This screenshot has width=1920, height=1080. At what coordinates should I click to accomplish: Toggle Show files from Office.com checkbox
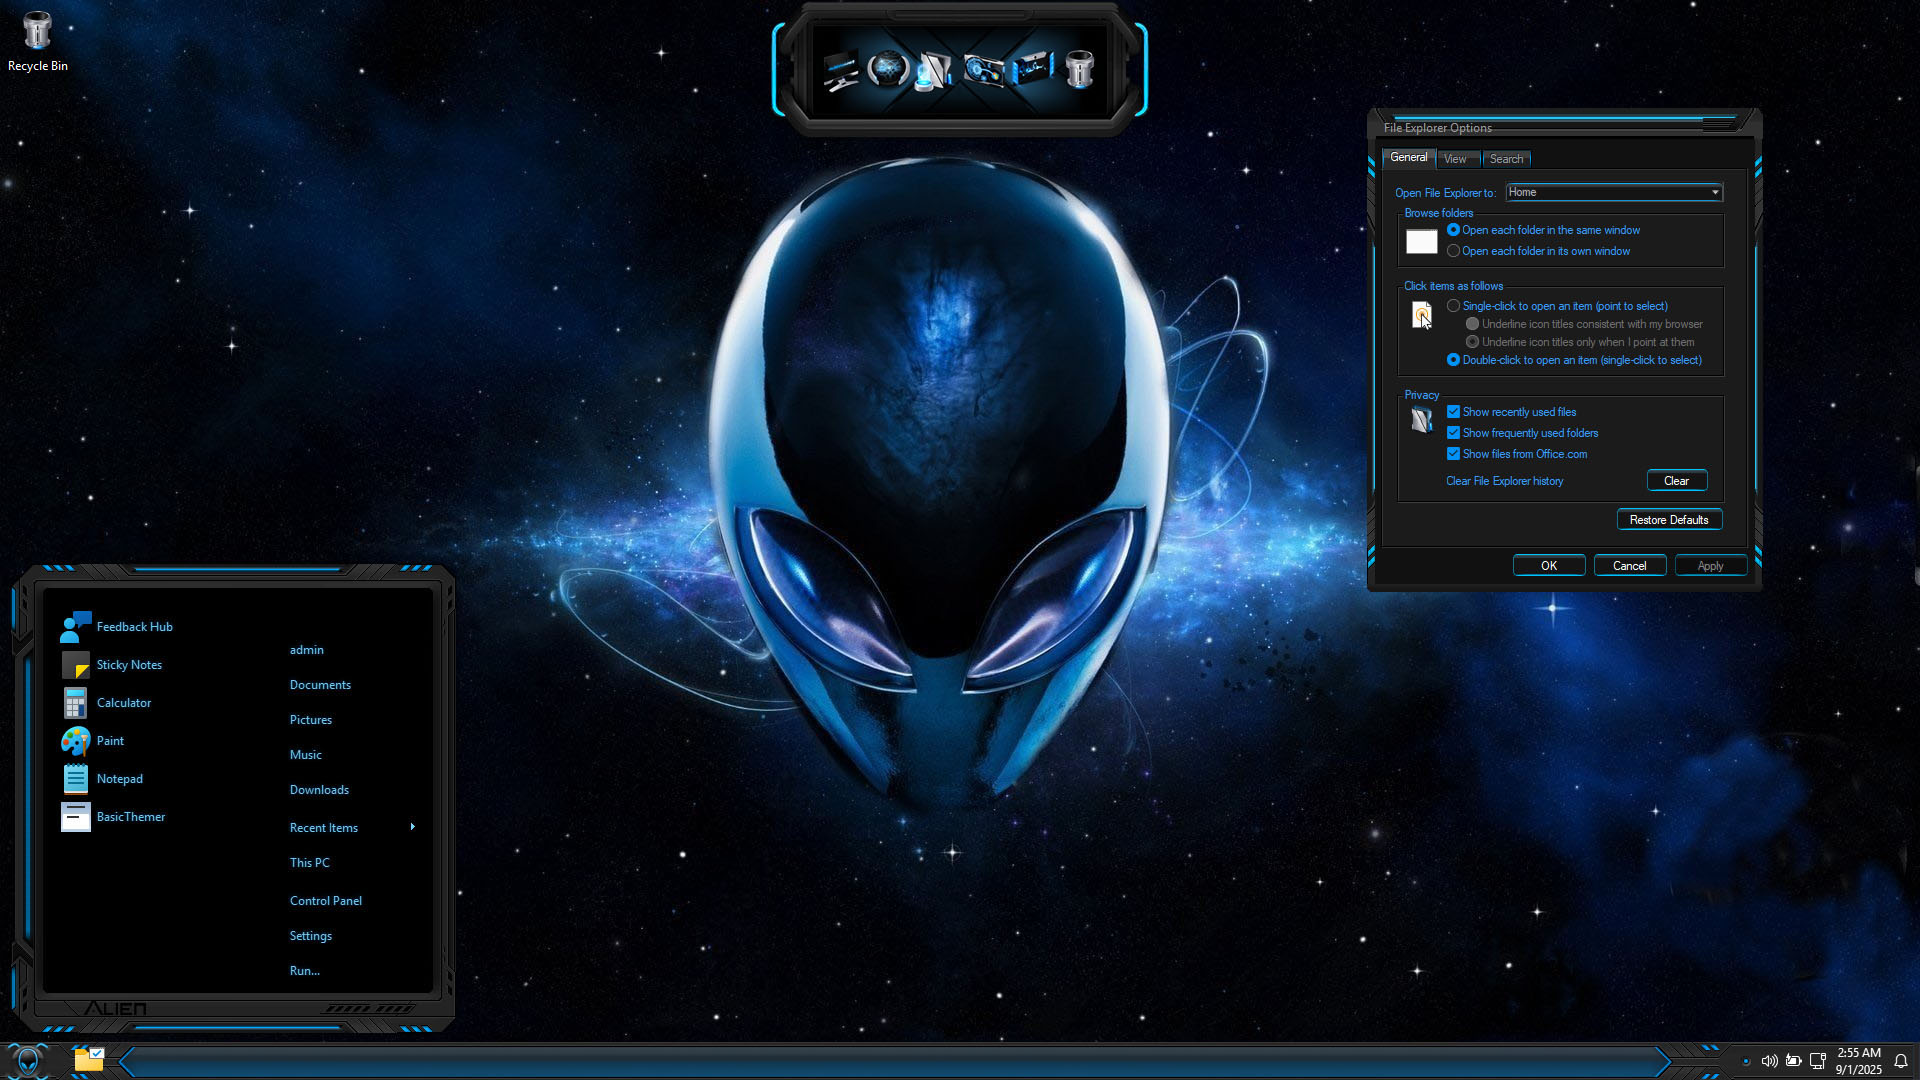(1453, 454)
